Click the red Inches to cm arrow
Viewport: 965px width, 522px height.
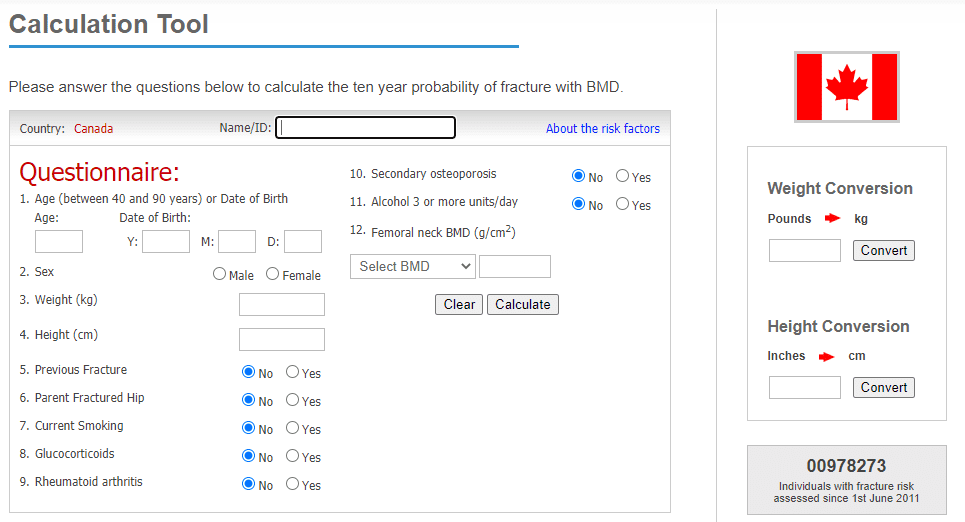pyautogui.click(x=827, y=356)
